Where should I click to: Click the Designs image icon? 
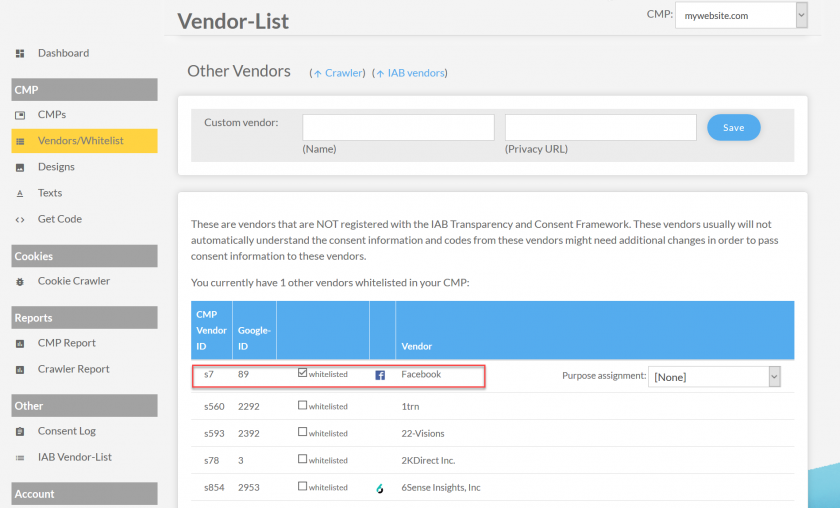pyautogui.click(x=20, y=168)
